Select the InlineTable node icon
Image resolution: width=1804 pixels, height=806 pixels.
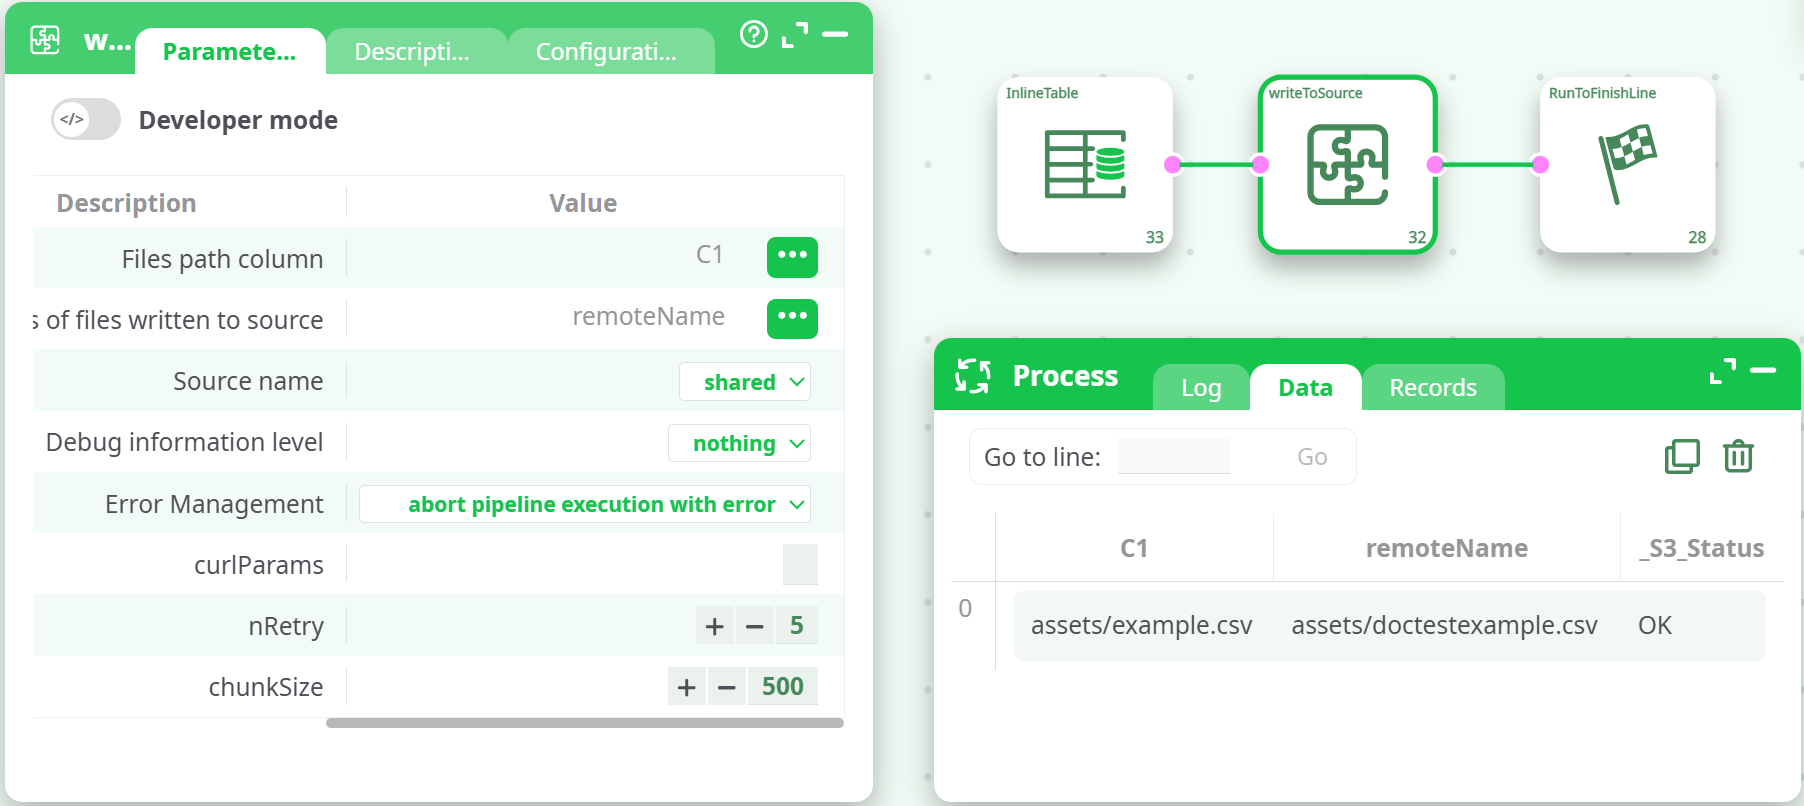(1085, 164)
